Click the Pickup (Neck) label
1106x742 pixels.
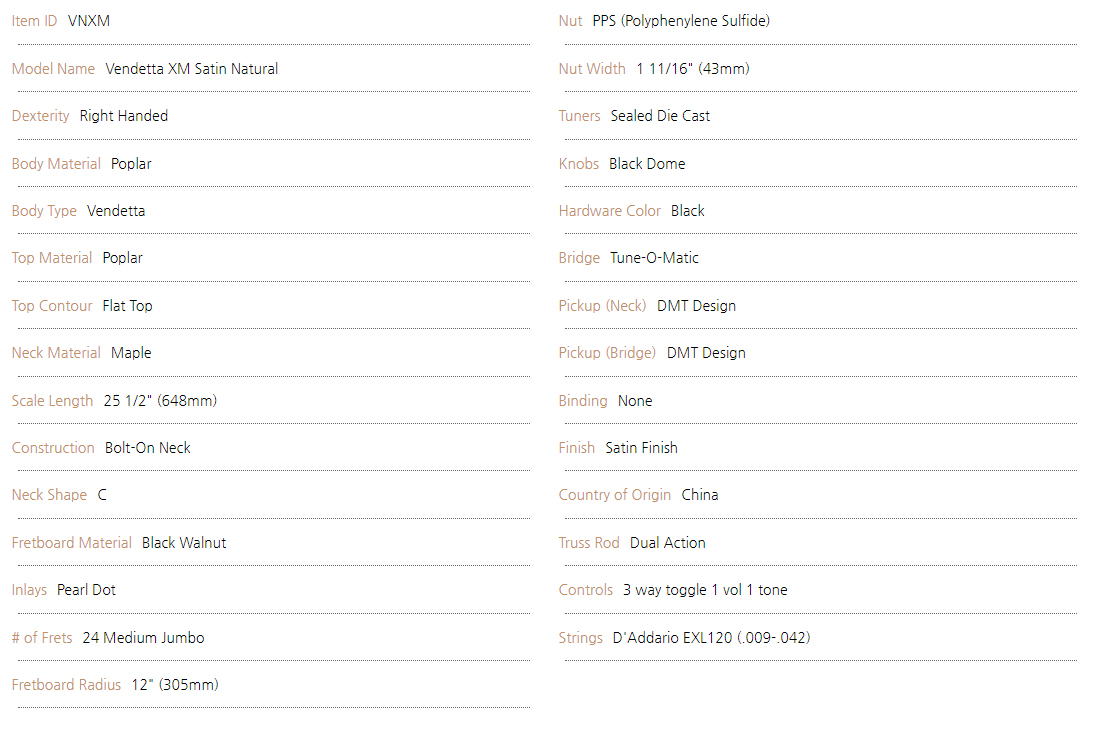pos(602,306)
